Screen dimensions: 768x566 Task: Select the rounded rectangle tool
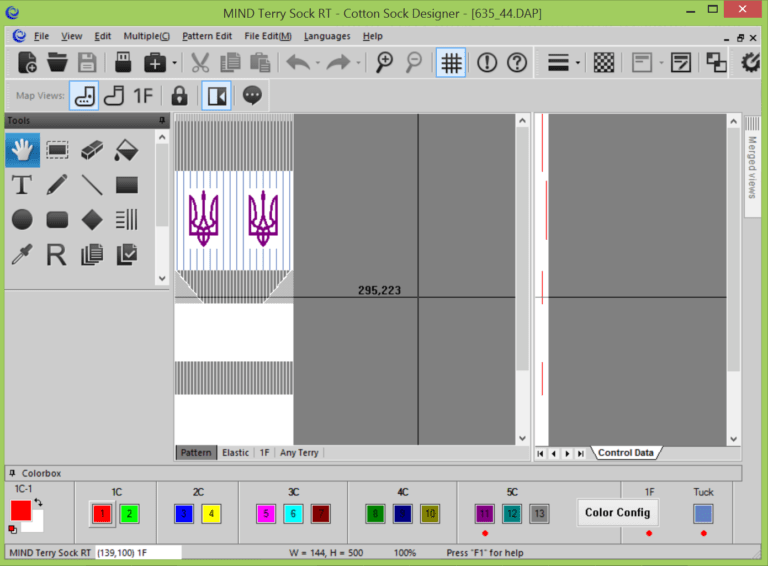(x=57, y=219)
